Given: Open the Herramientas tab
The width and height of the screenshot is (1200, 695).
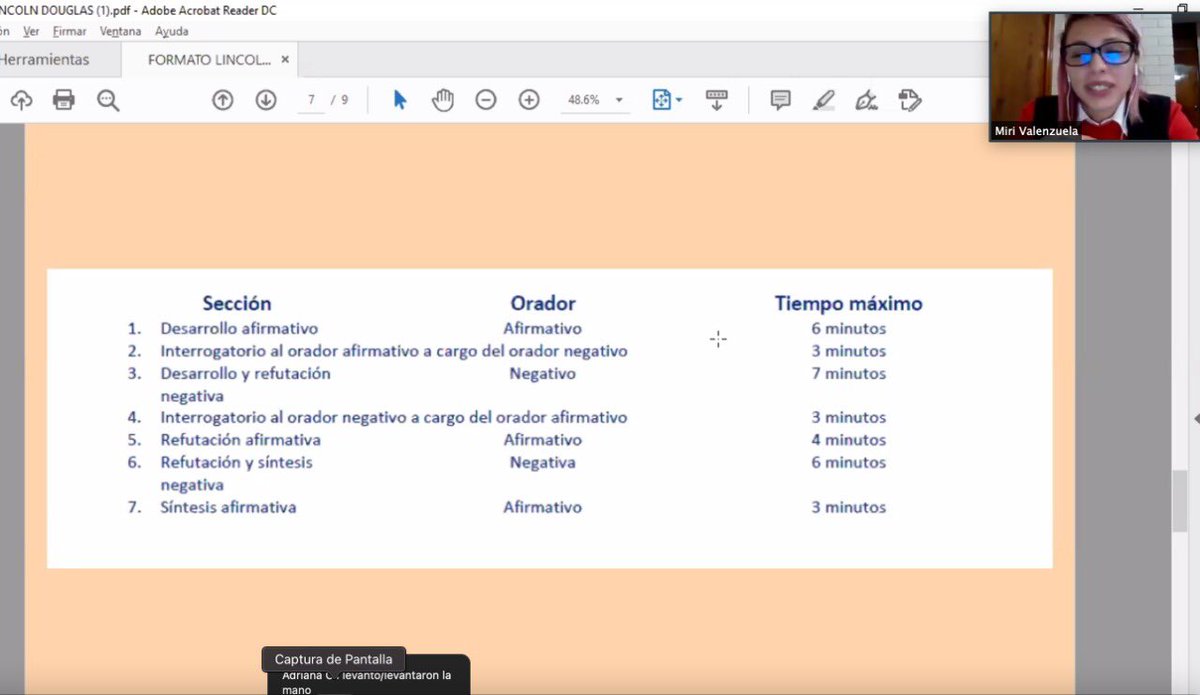Looking at the screenshot, I should pyautogui.click(x=44, y=60).
